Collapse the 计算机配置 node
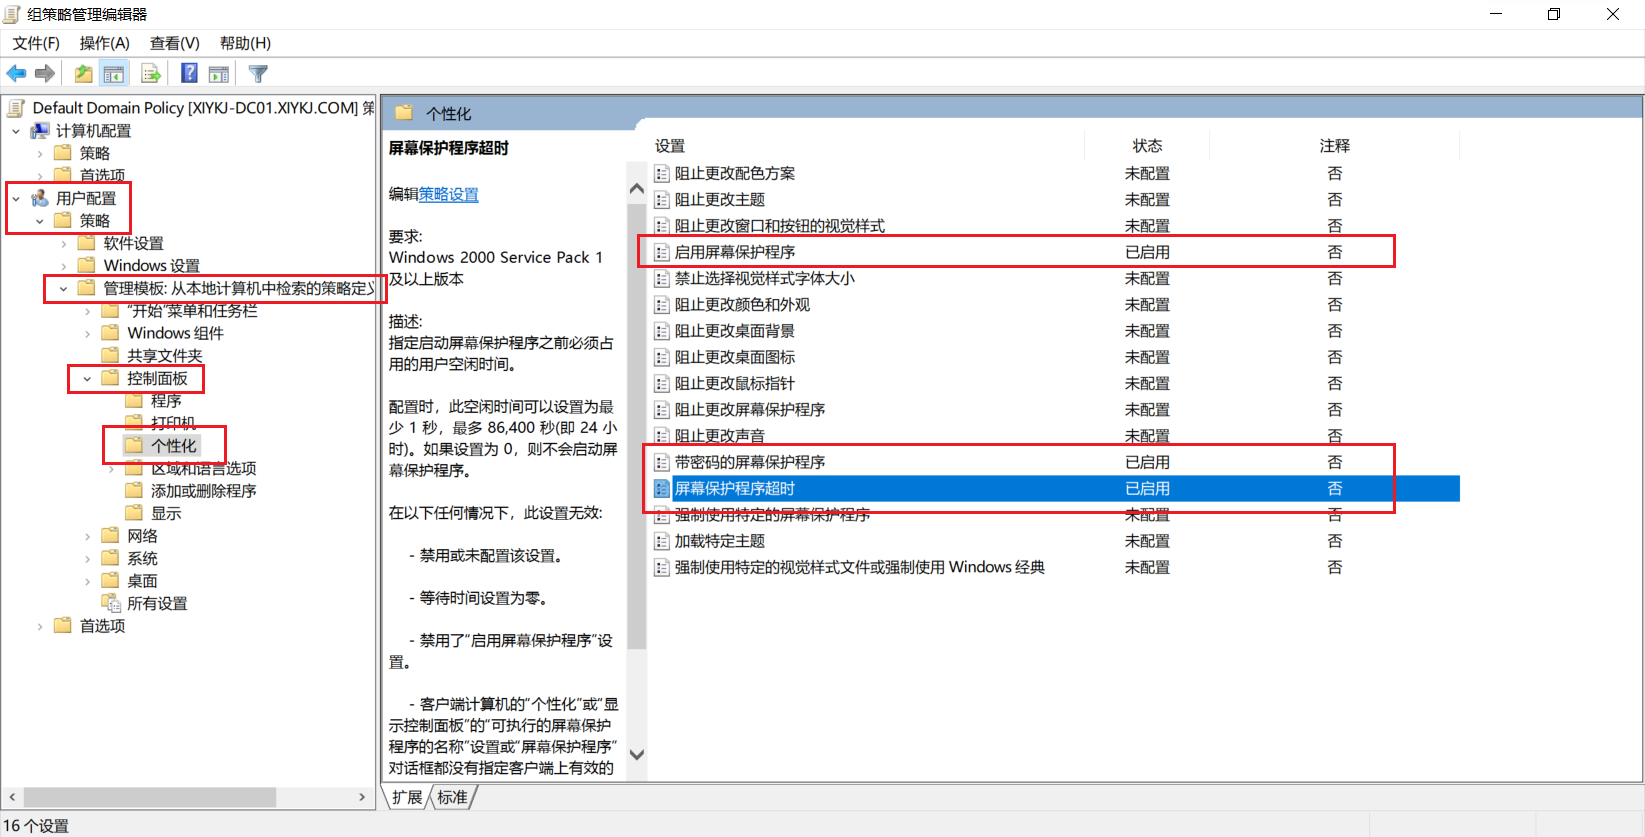The width and height of the screenshot is (1645, 837). tap(16, 131)
